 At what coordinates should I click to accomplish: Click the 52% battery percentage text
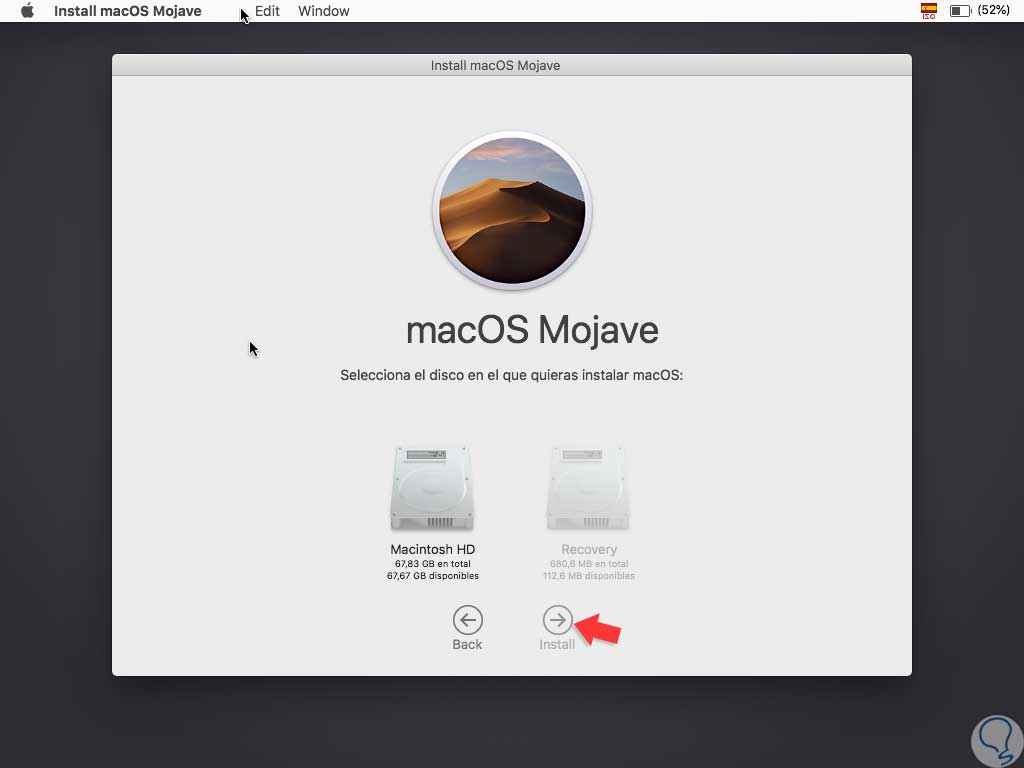[x=994, y=10]
